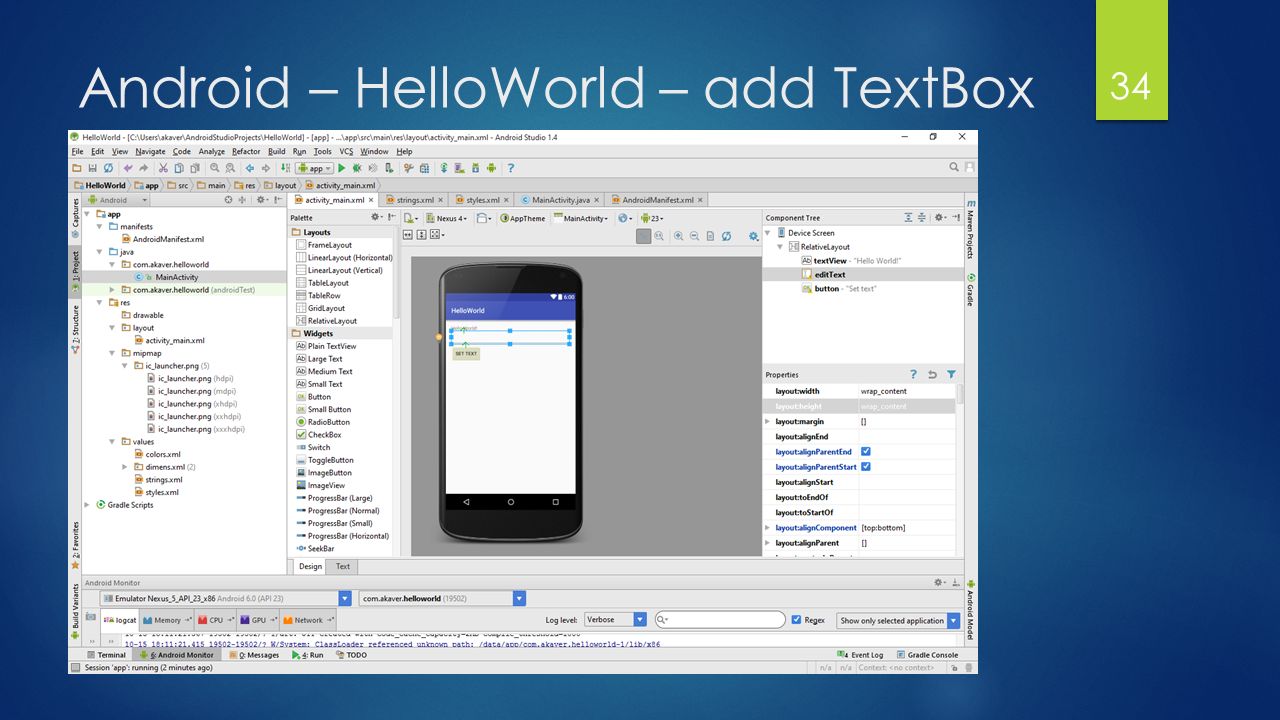Select AndroidManifest.xml in the project tree
1280x720 pixels.
tap(162, 239)
